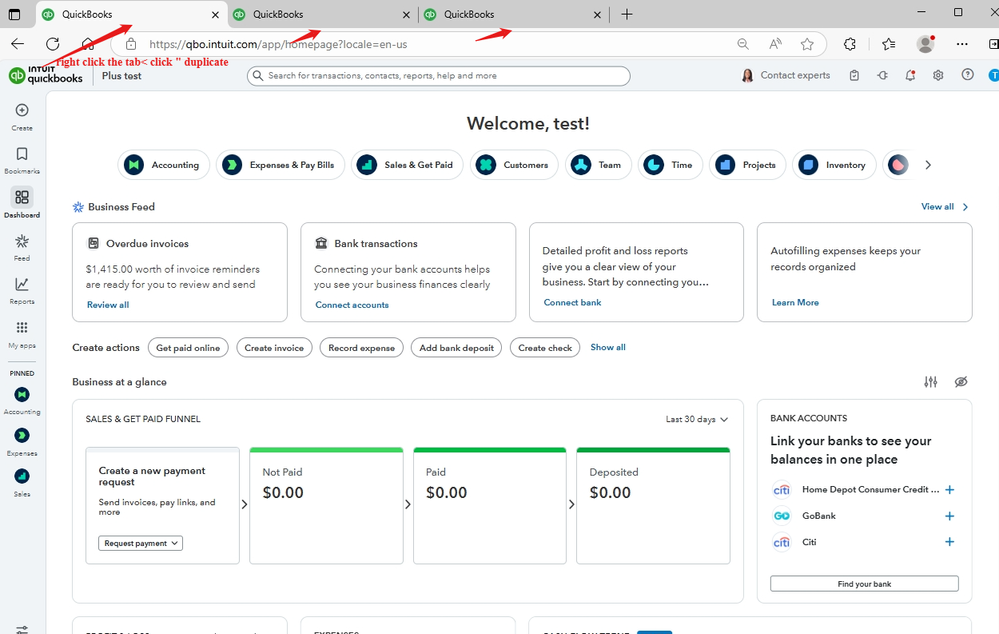This screenshot has width=999, height=634.
Task: Refresh the browser page
Action: [x=53, y=44]
